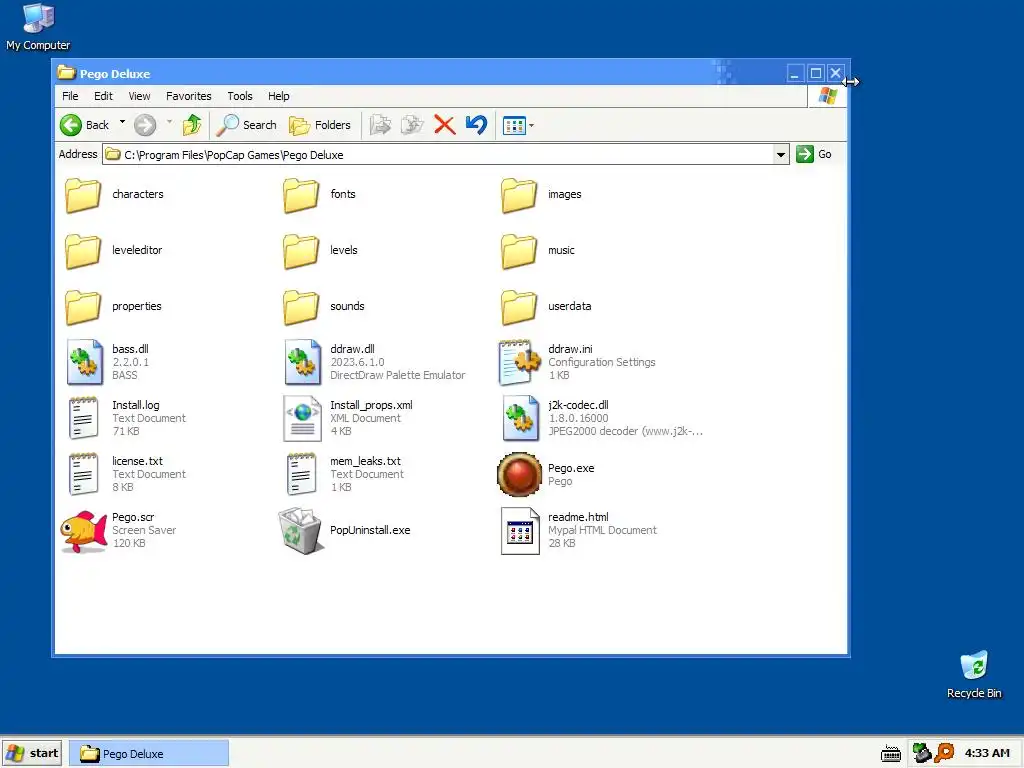
Task: Select the Install.log document icon
Action: pos(84,419)
